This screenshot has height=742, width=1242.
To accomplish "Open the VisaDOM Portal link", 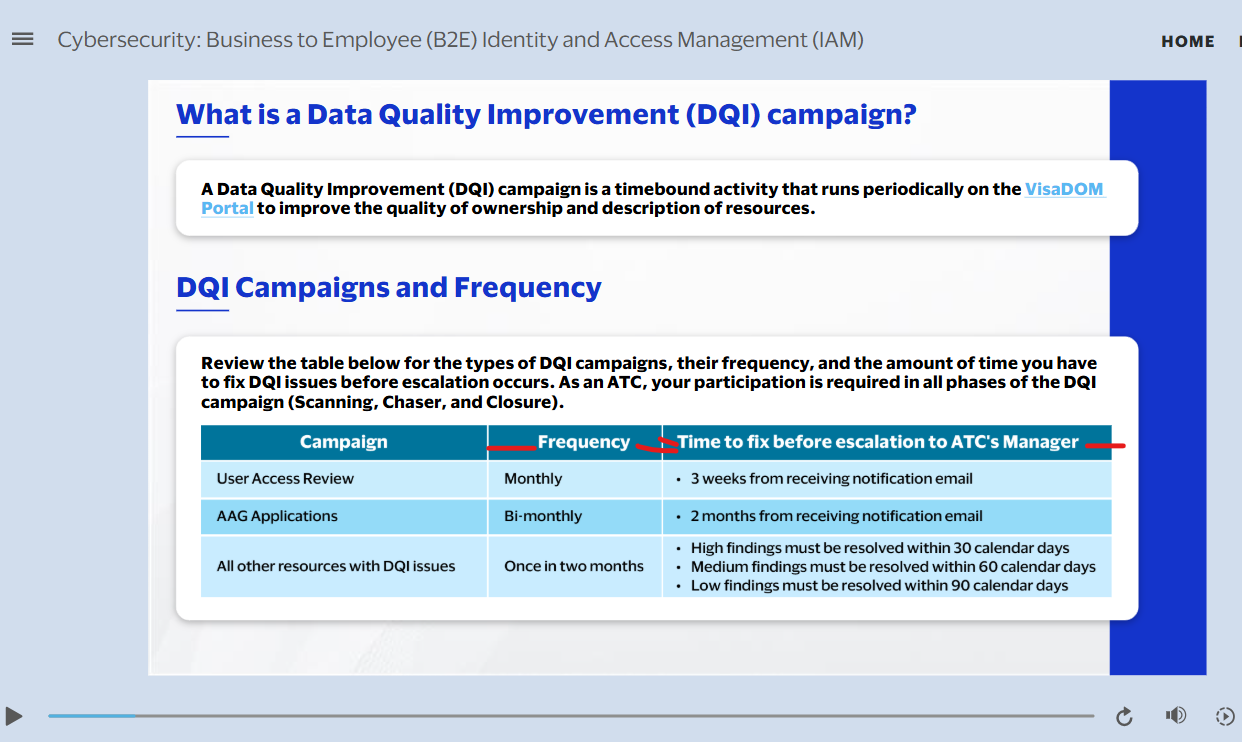I will tap(1065, 189).
